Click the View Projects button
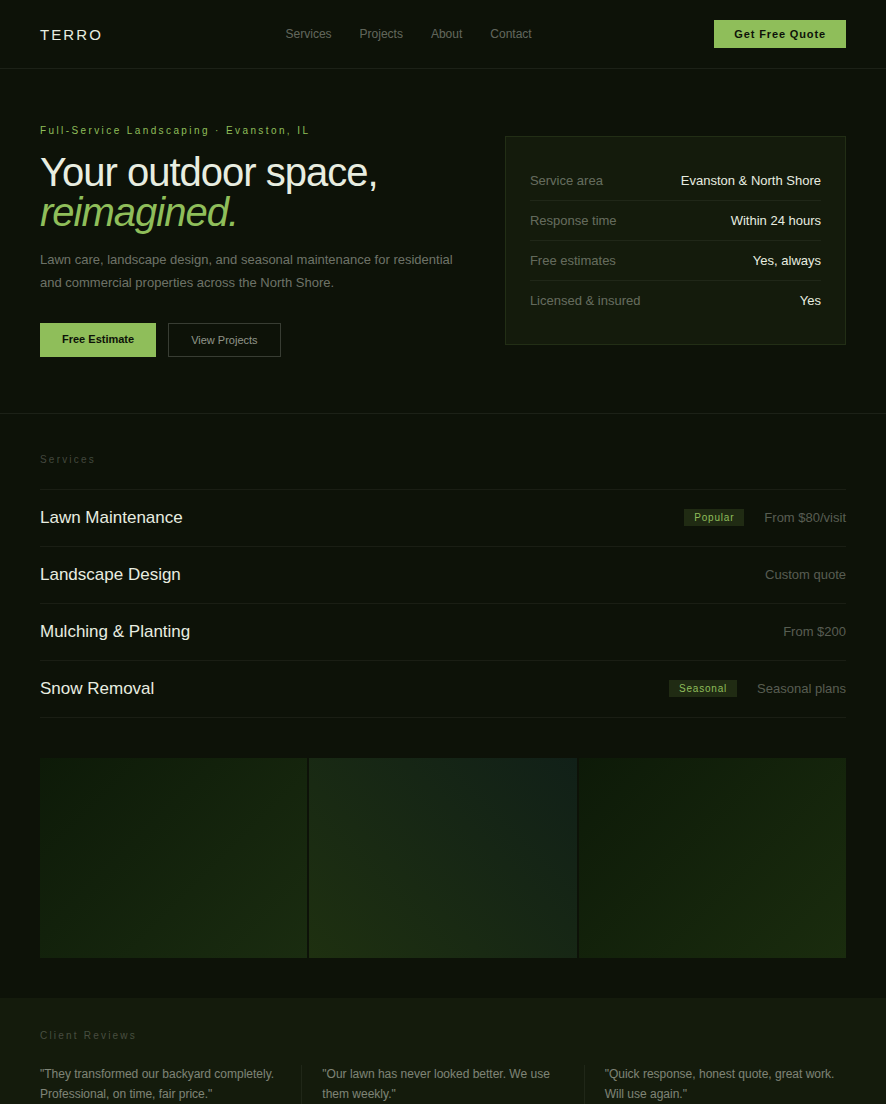The height and width of the screenshot is (1104, 886). [x=224, y=339]
